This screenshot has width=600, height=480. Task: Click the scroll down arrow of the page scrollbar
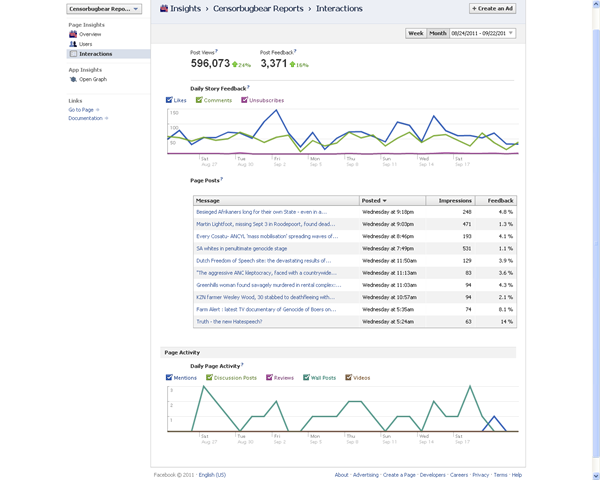pos(596,476)
